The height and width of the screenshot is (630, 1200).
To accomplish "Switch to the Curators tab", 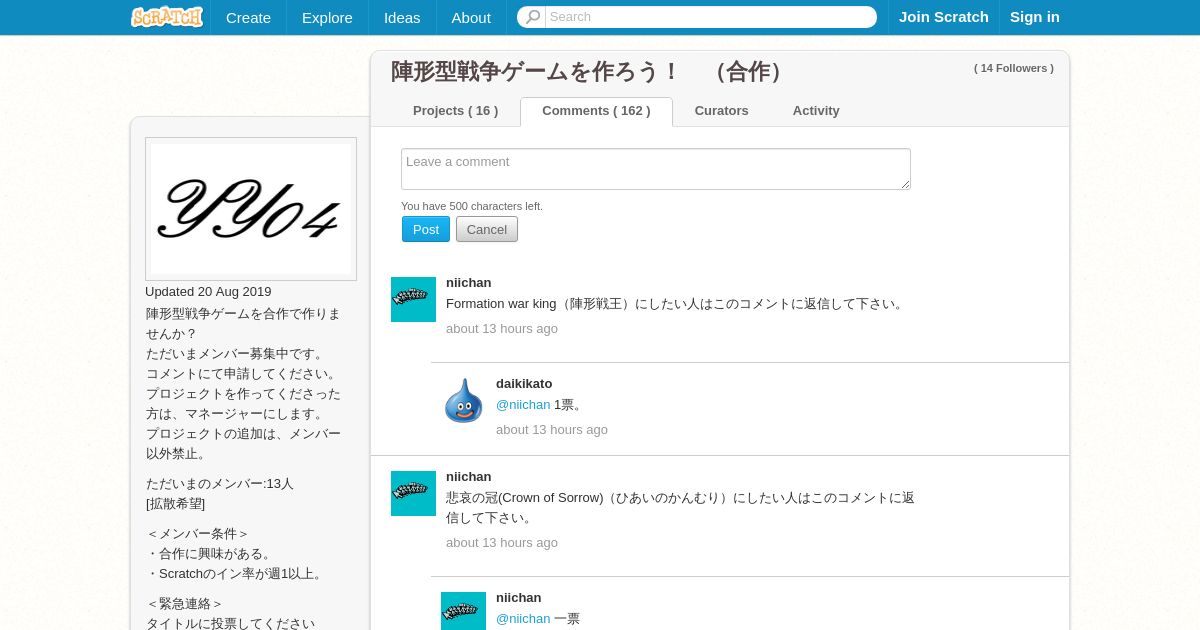I will coord(721,111).
